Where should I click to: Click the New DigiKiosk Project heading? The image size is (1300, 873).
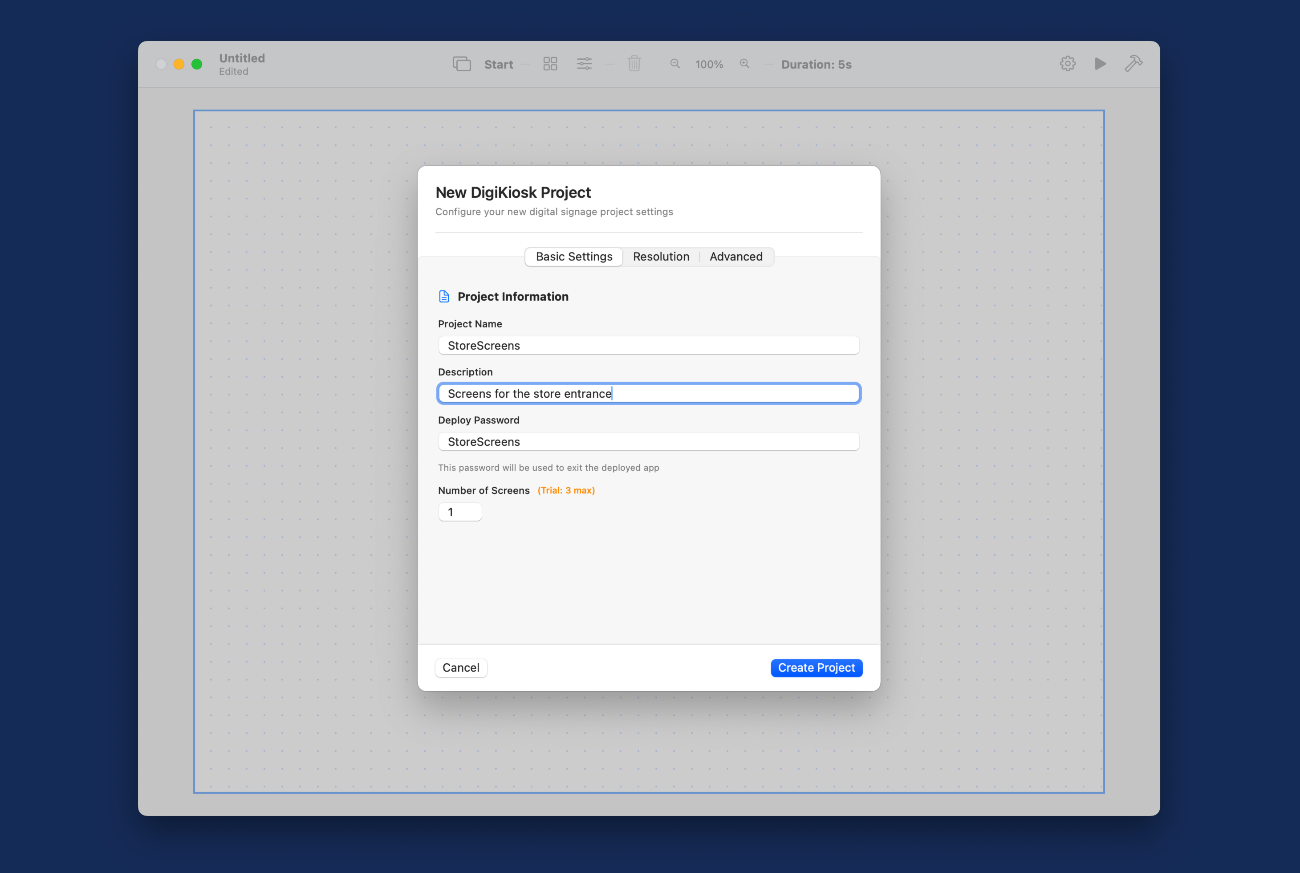[x=513, y=192]
